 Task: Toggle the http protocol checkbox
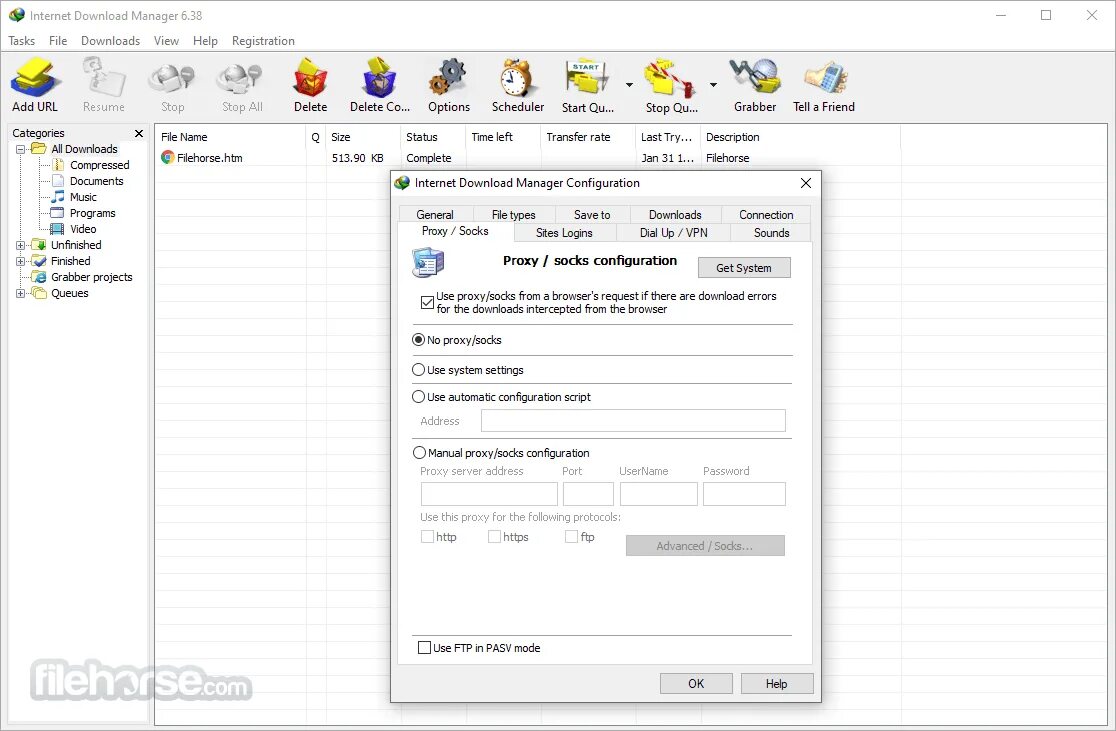pos(427,537)
